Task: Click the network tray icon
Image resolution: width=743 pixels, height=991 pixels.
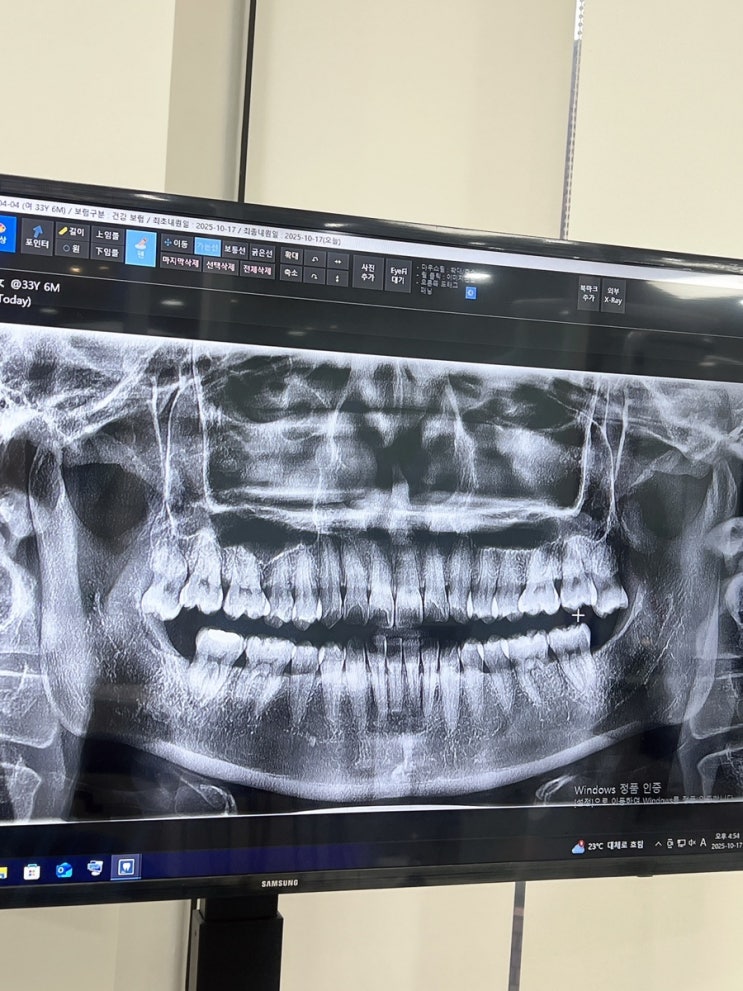Action: point(681,843)
